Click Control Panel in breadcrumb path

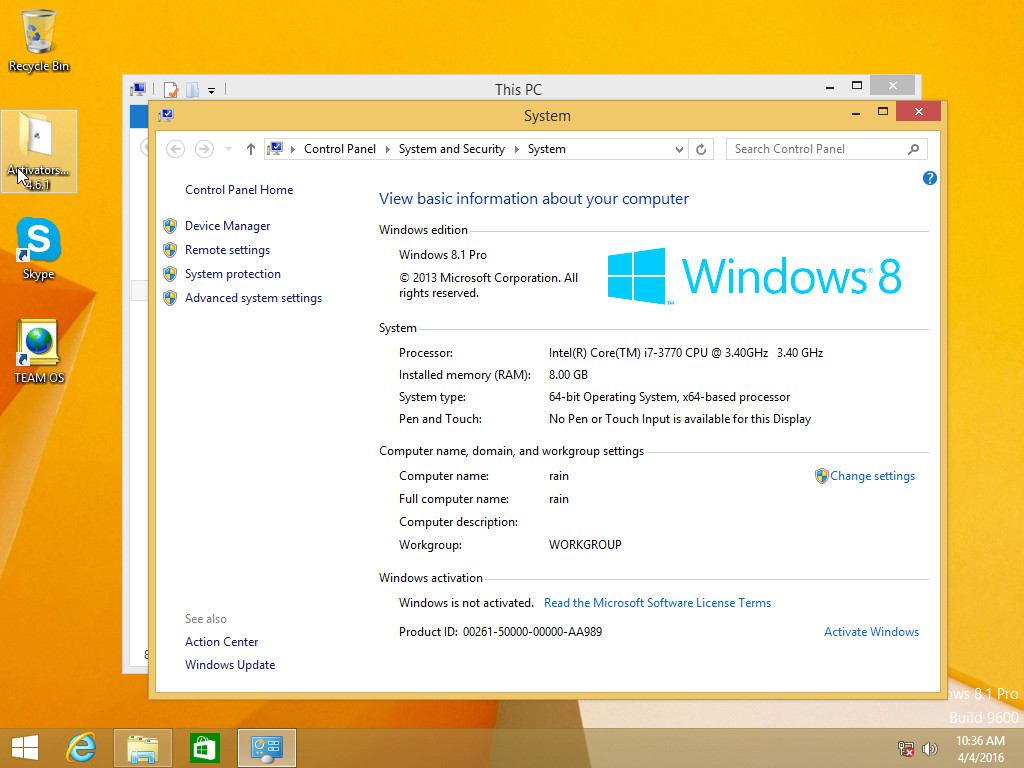(340, 149)
